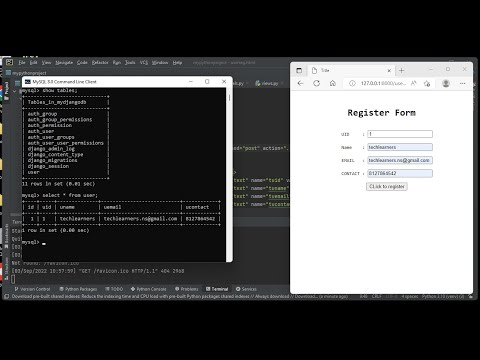Open the Python Console tool window

149,289
